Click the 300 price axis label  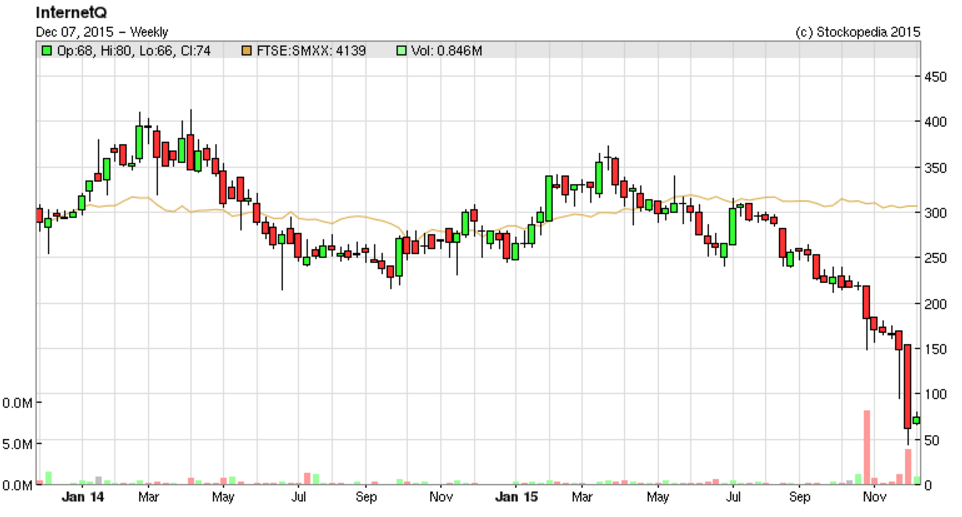pos(935,213)
